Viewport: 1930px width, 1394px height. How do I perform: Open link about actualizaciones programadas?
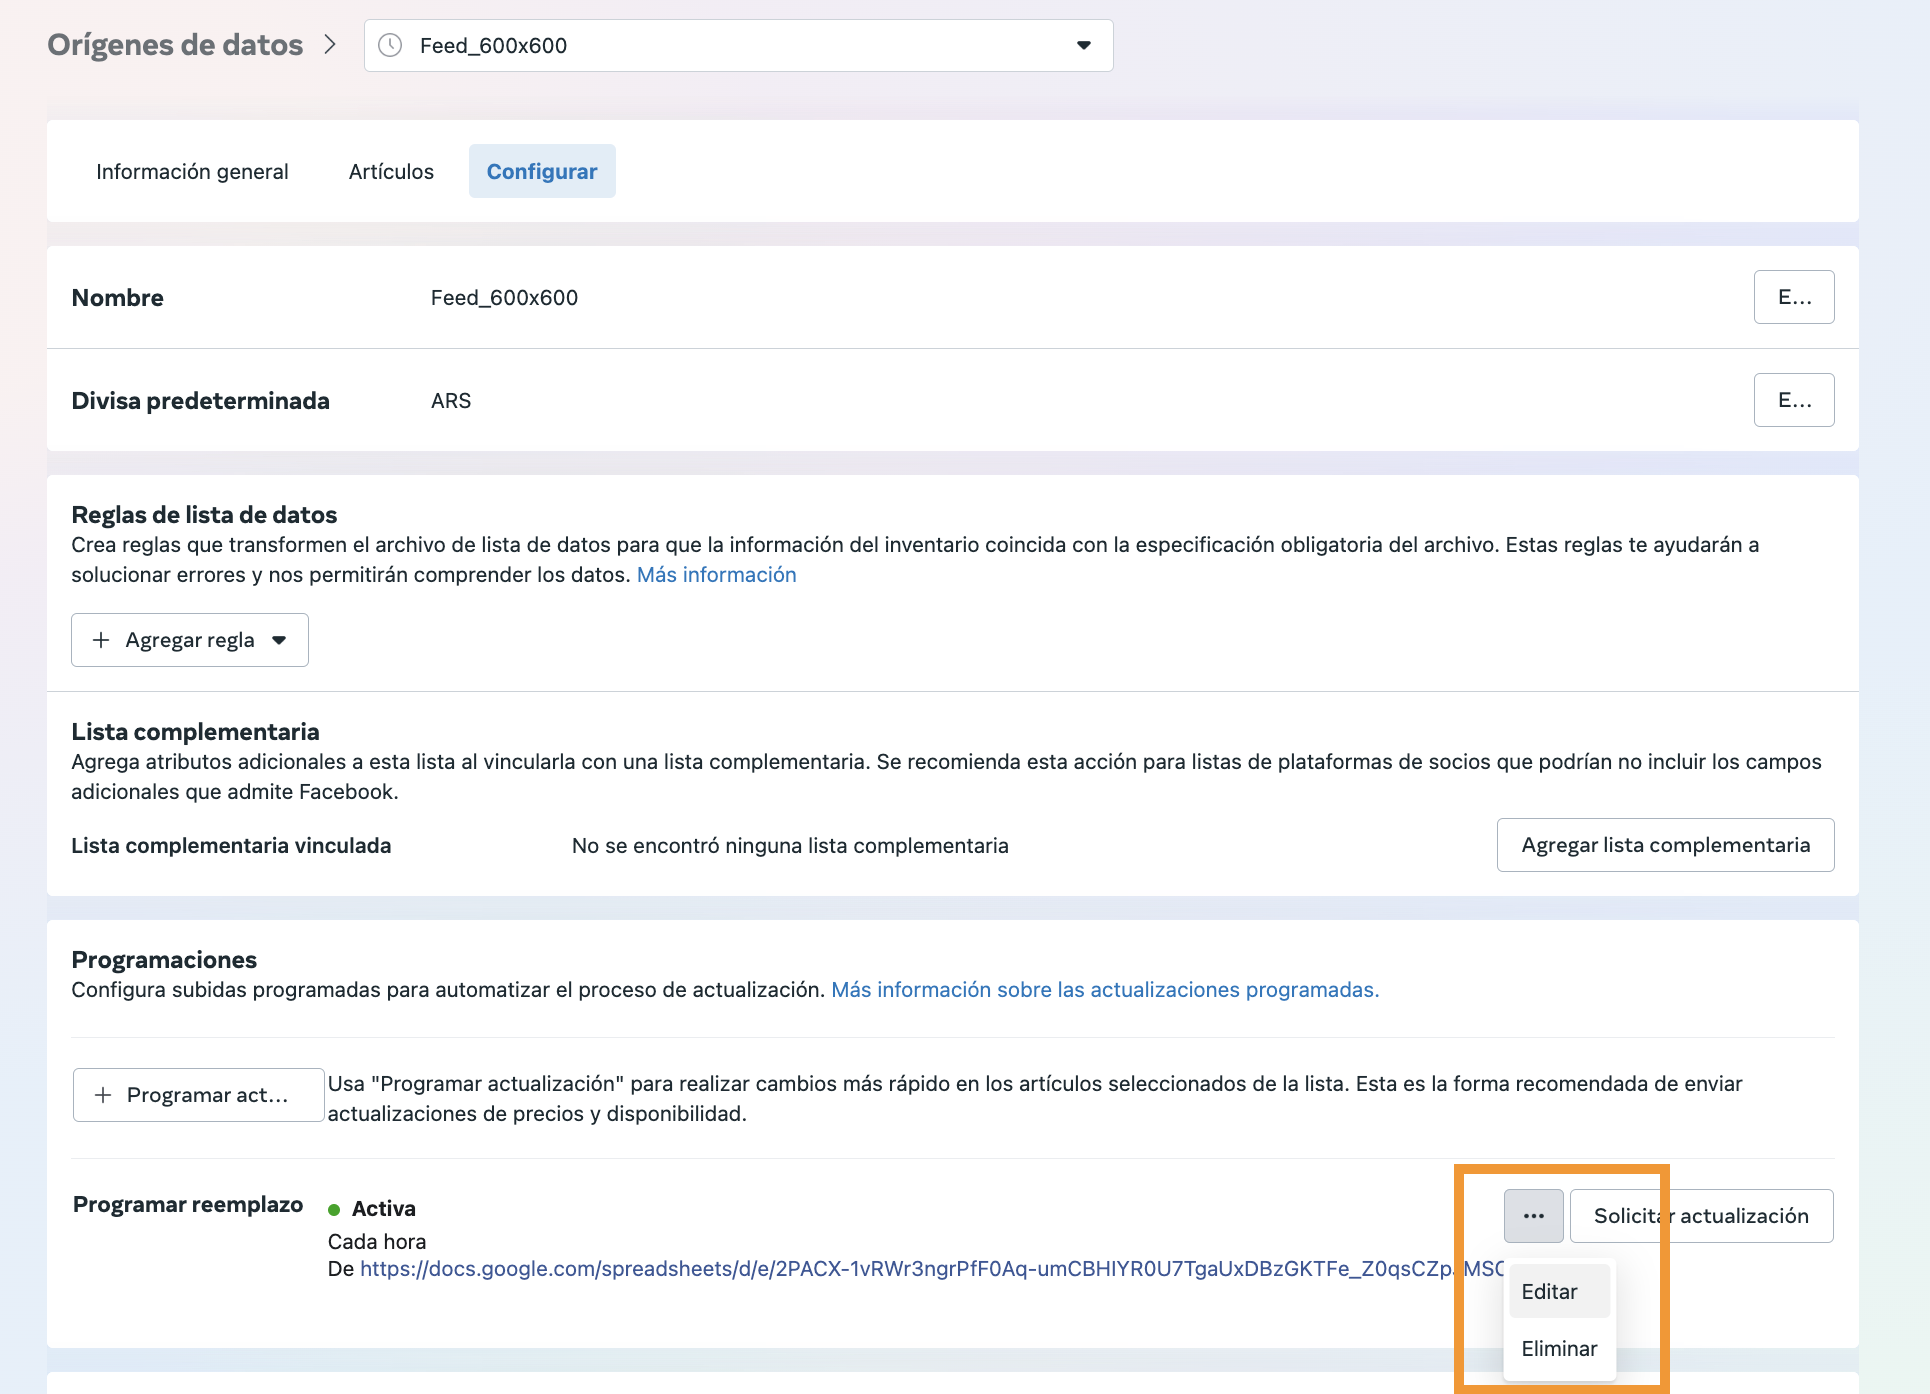(1105, 990)
